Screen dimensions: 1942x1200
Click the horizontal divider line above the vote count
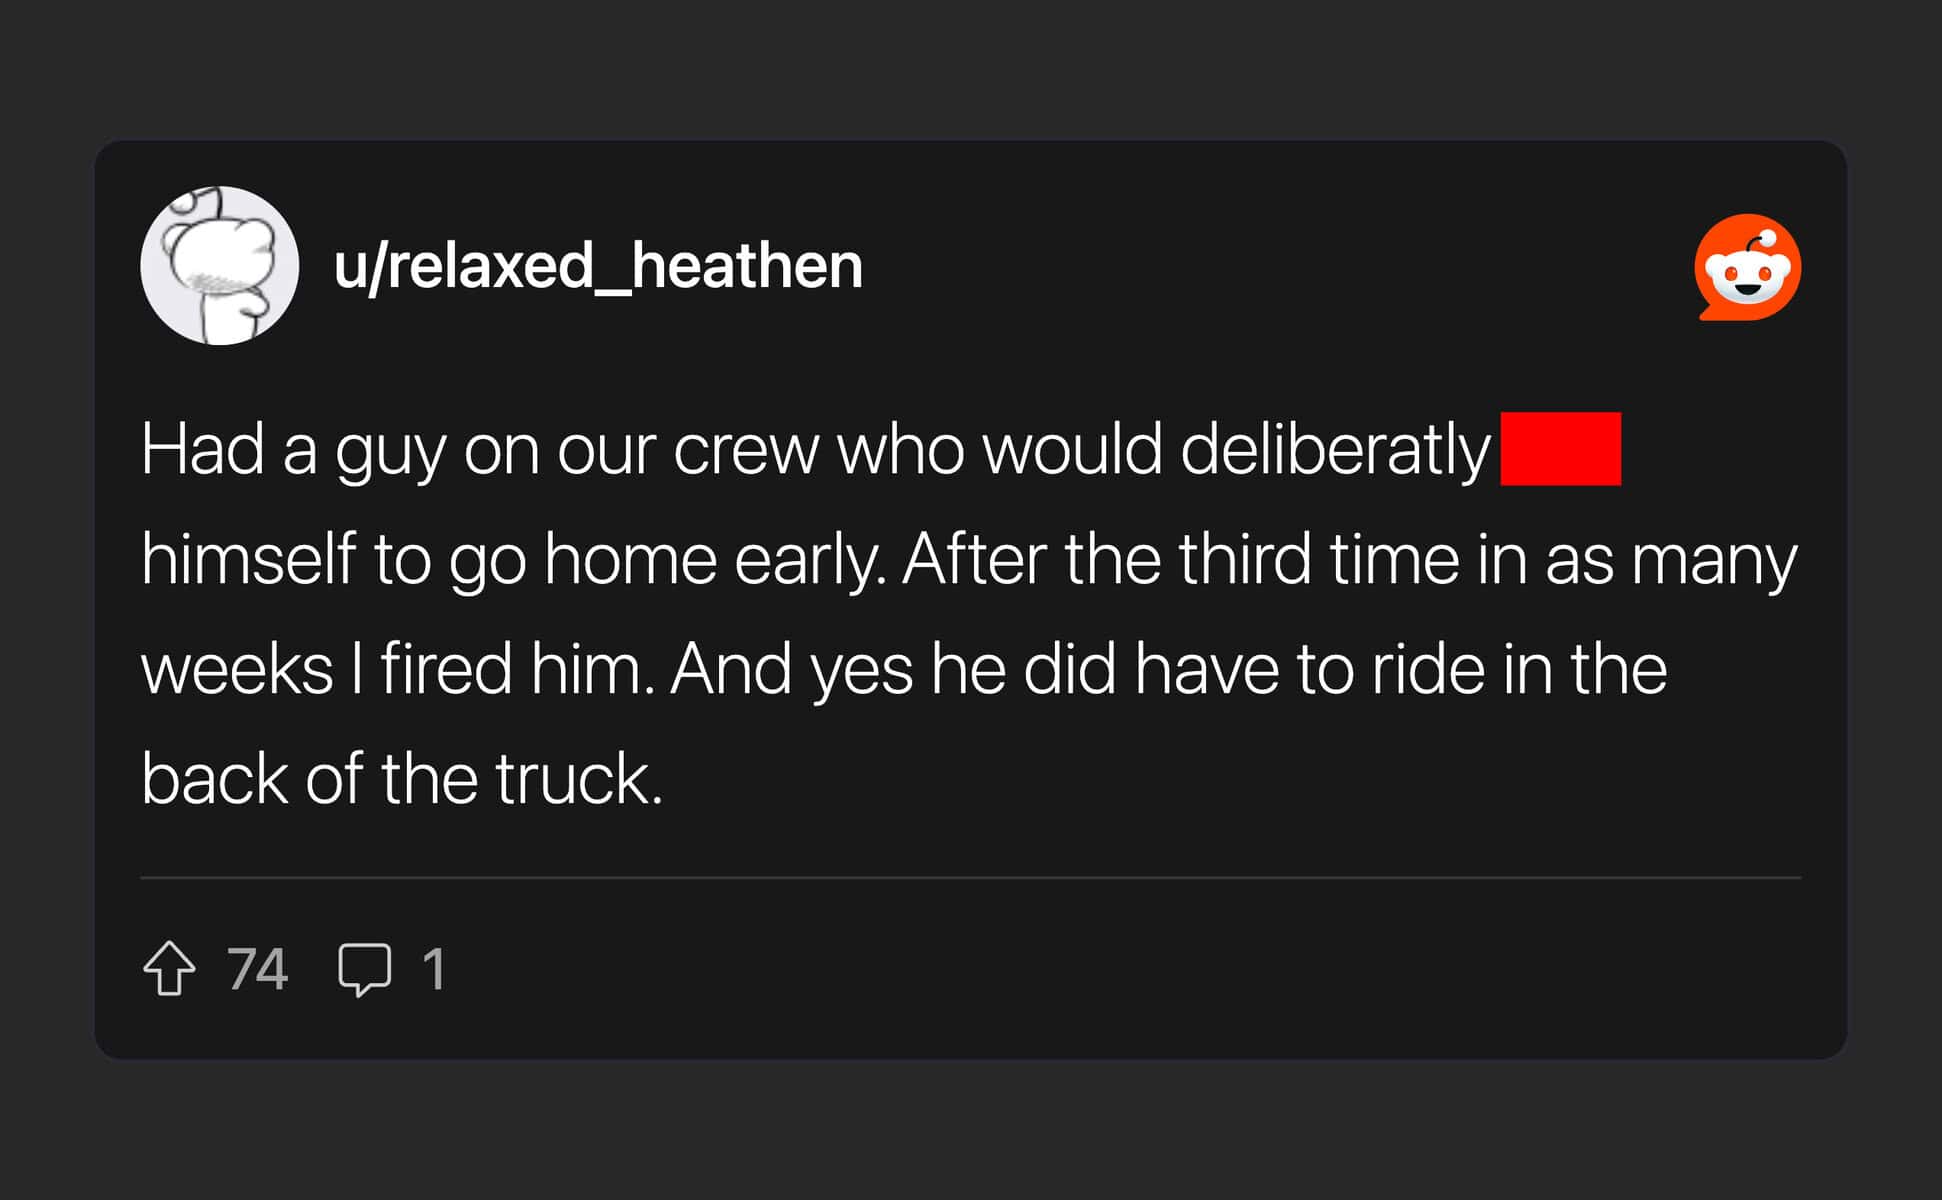click(970, 878)
